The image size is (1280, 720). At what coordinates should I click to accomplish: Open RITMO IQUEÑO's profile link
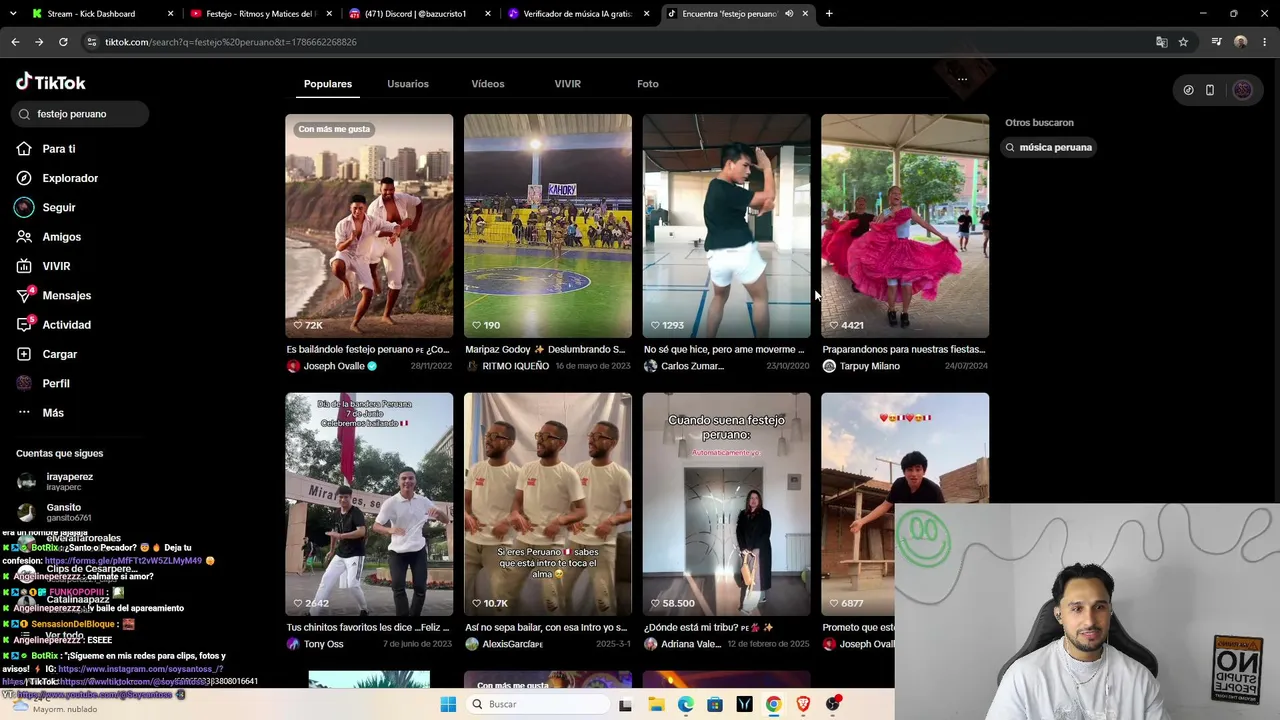tap(516, 366)
